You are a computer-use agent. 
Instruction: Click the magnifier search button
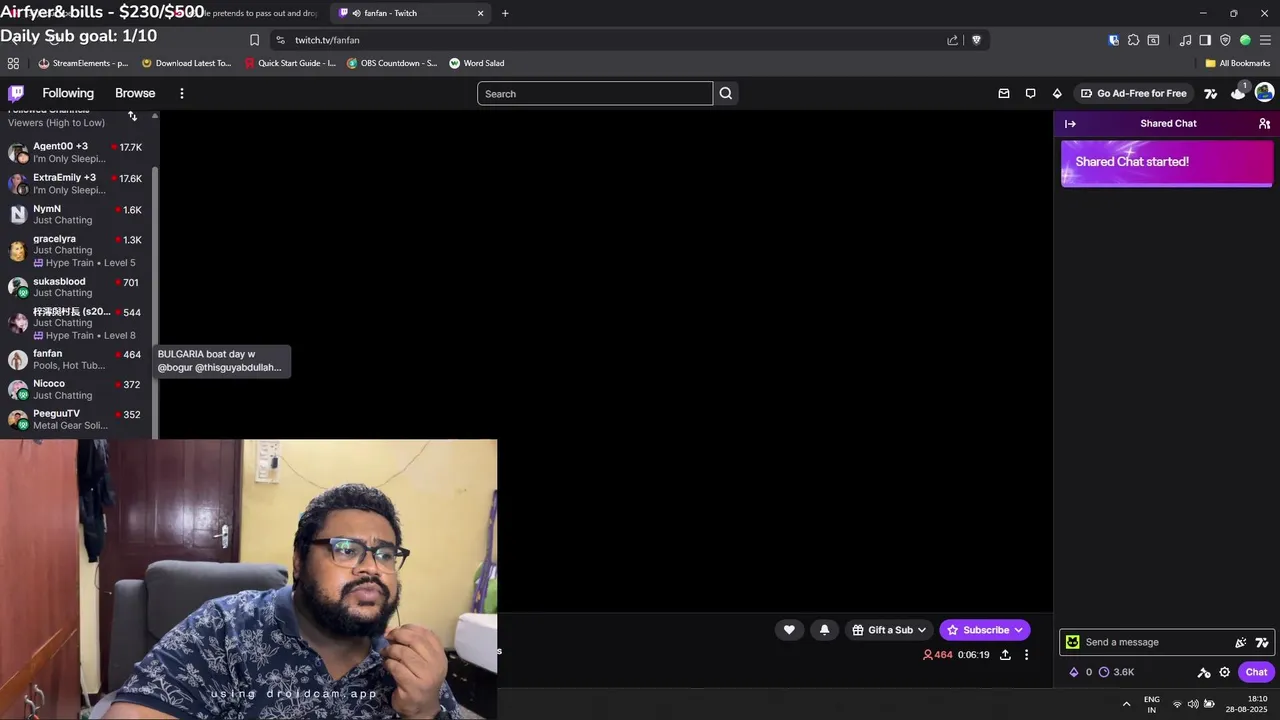point(726,94)
